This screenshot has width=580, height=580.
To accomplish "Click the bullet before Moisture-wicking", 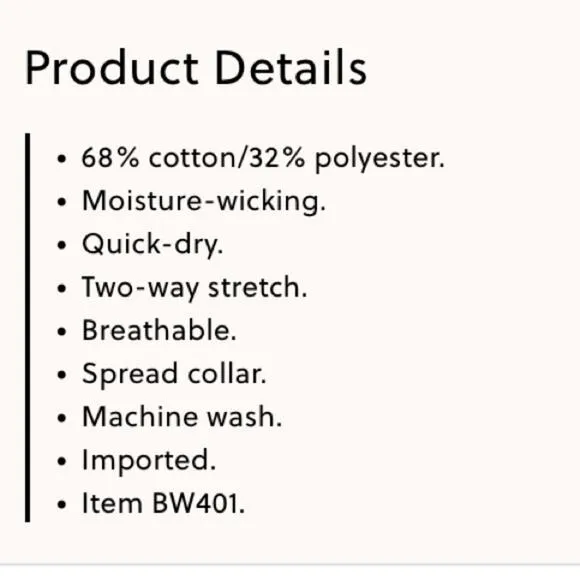I will click(x=62, y=202).
